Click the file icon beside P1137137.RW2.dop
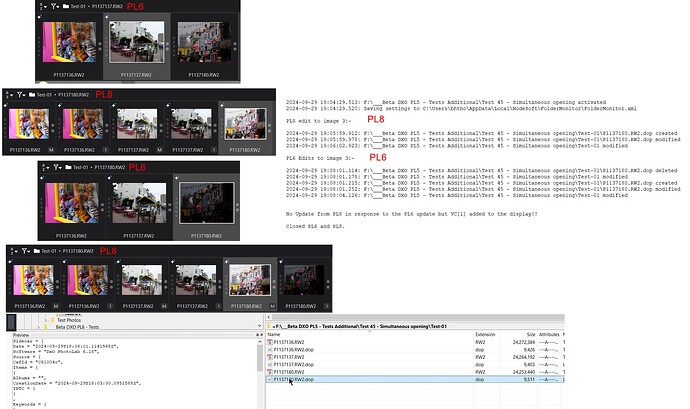 270,365
